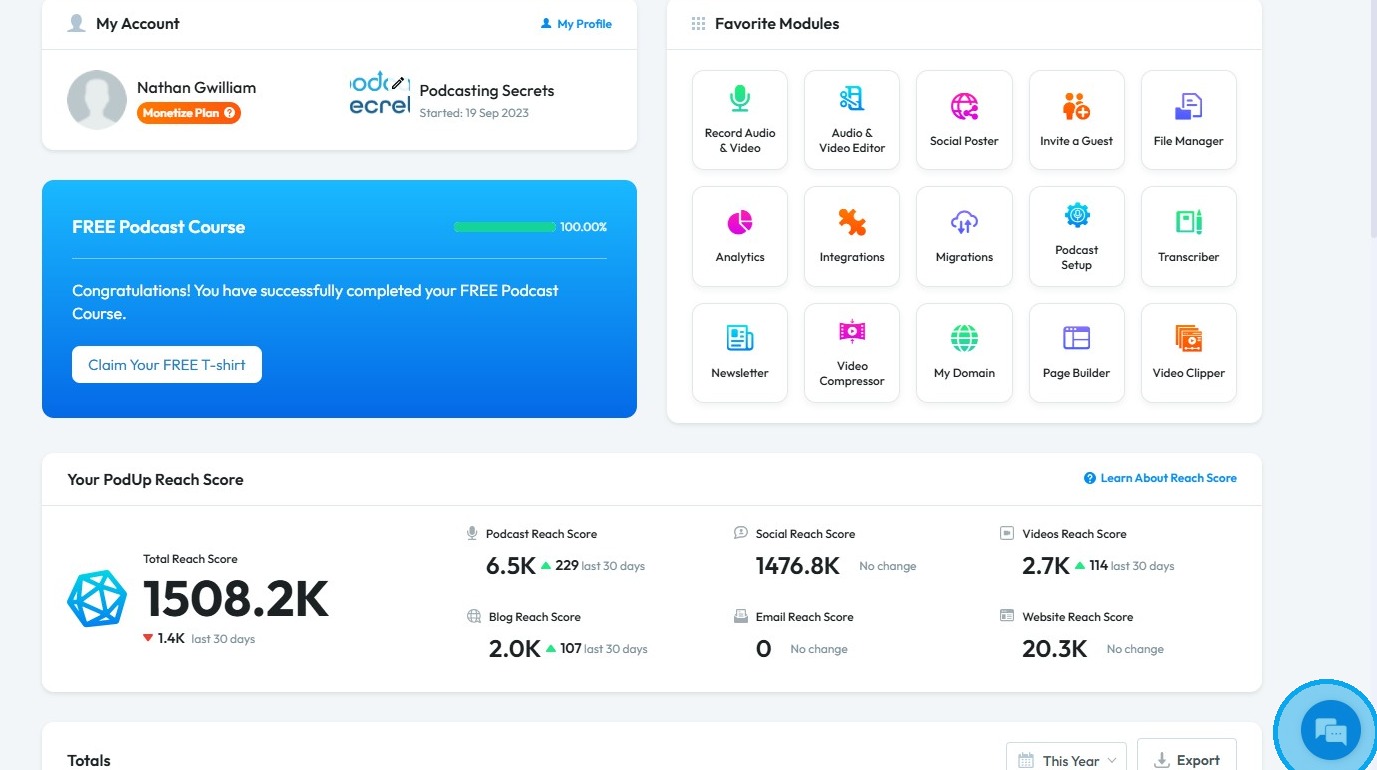The width and height of the screenshot is (1377, 770).
Task: Click the Email Reach Score icon
Action: click(741, 616)
